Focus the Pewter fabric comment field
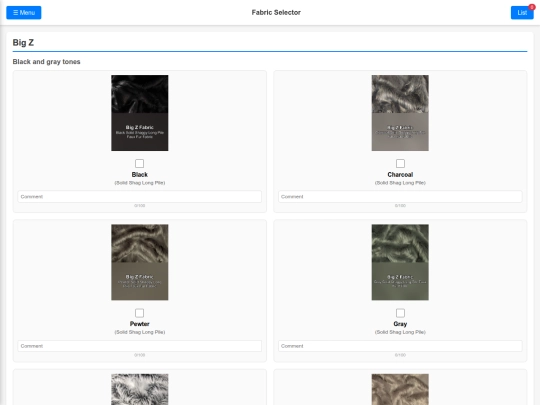The height and width of the screenshot is (405, 540). point(139,346)
